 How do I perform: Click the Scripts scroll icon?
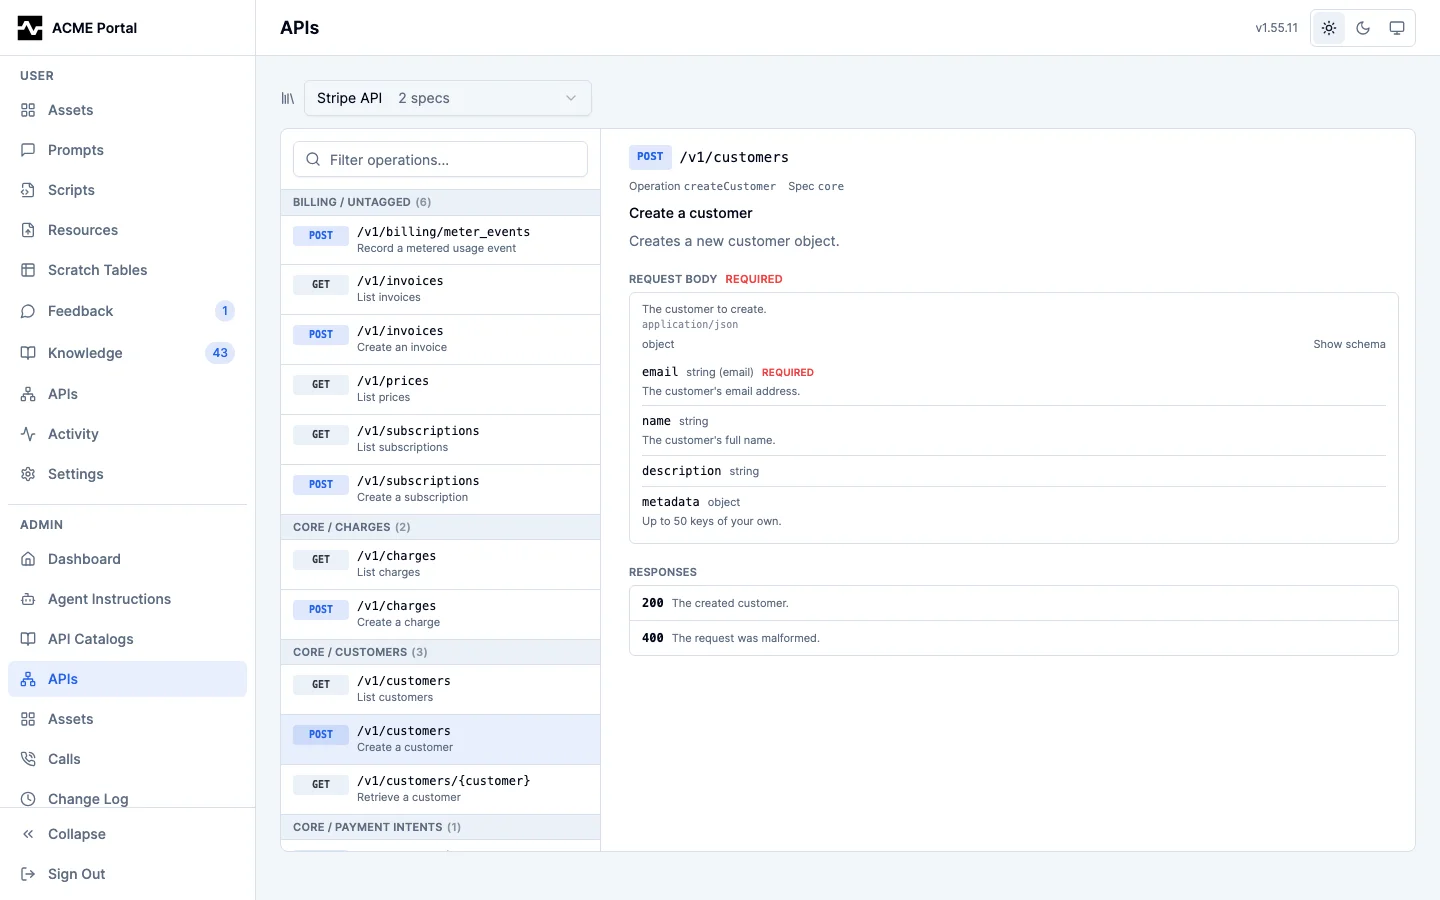(x=28, y=190)
